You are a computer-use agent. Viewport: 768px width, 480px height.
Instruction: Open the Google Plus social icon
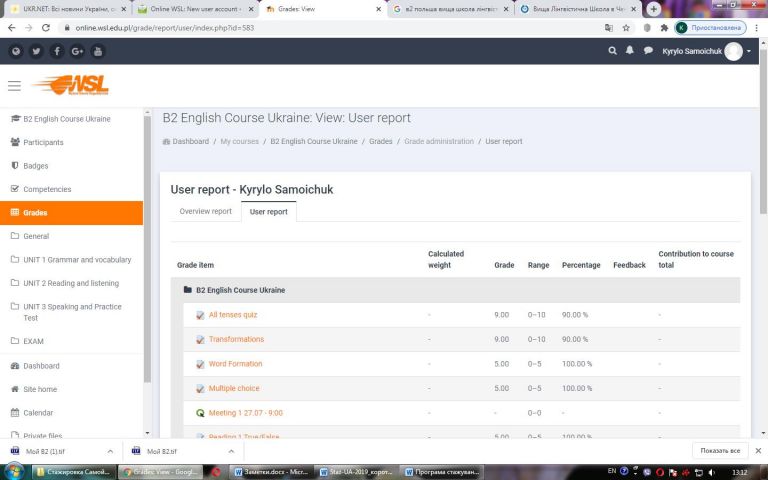[x=77, y=51]
